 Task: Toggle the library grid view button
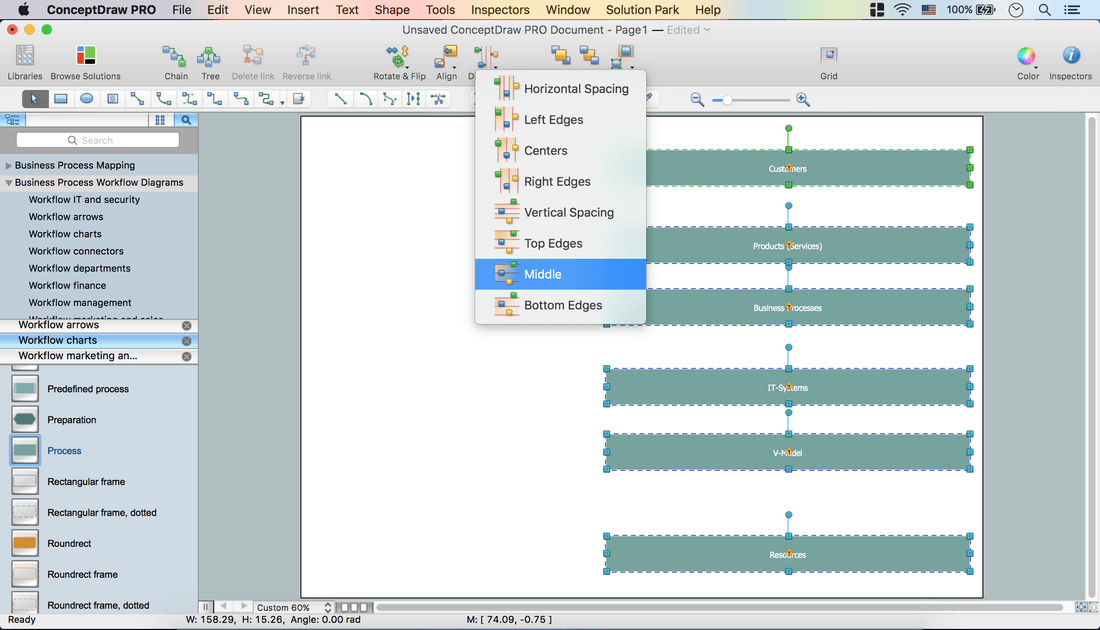click(x=160, y=120)
